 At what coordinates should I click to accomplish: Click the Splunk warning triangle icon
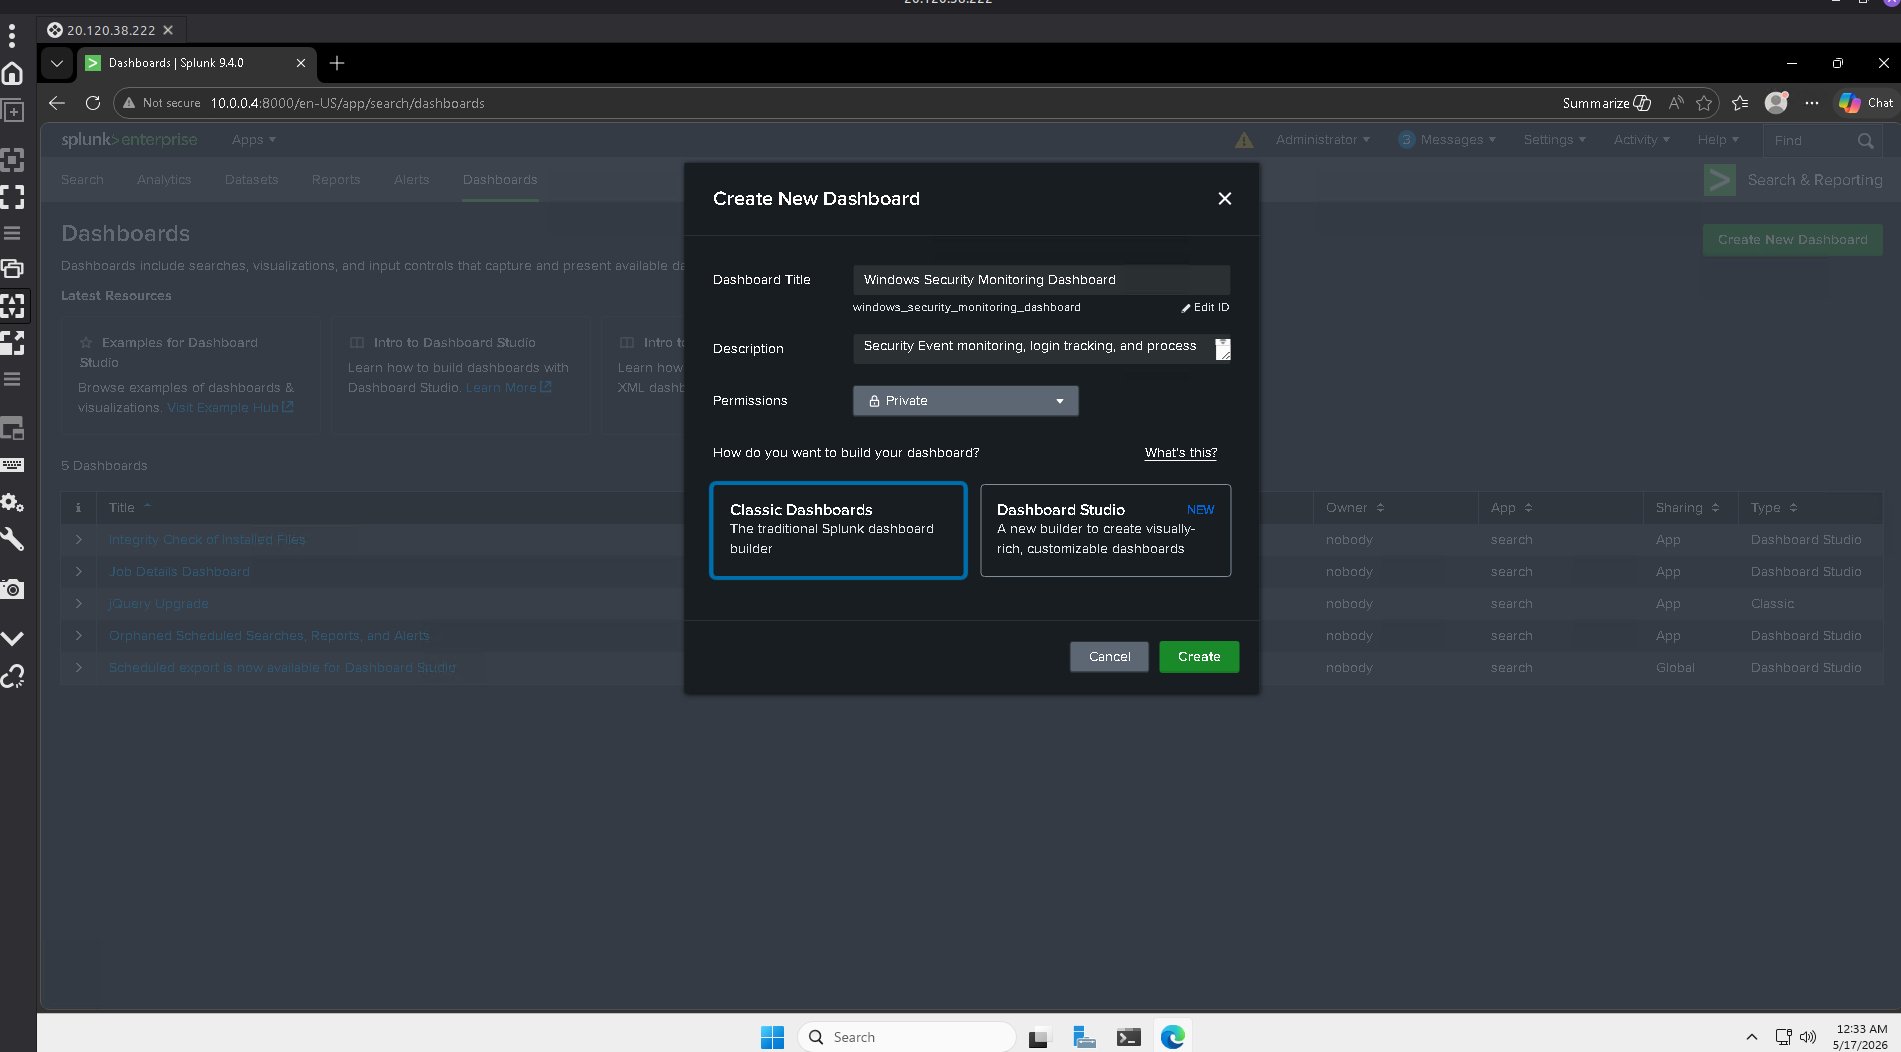[x=1244, y=140]
